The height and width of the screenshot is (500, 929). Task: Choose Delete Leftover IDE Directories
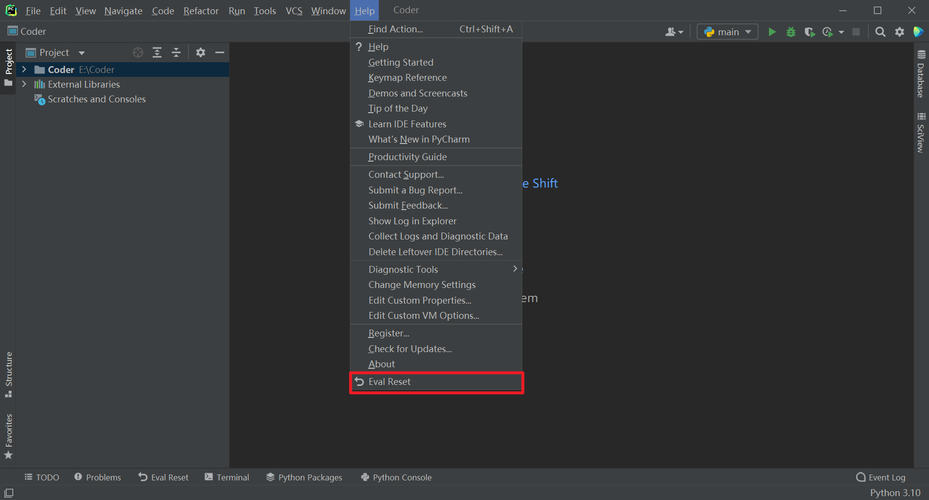click(436, 252)
